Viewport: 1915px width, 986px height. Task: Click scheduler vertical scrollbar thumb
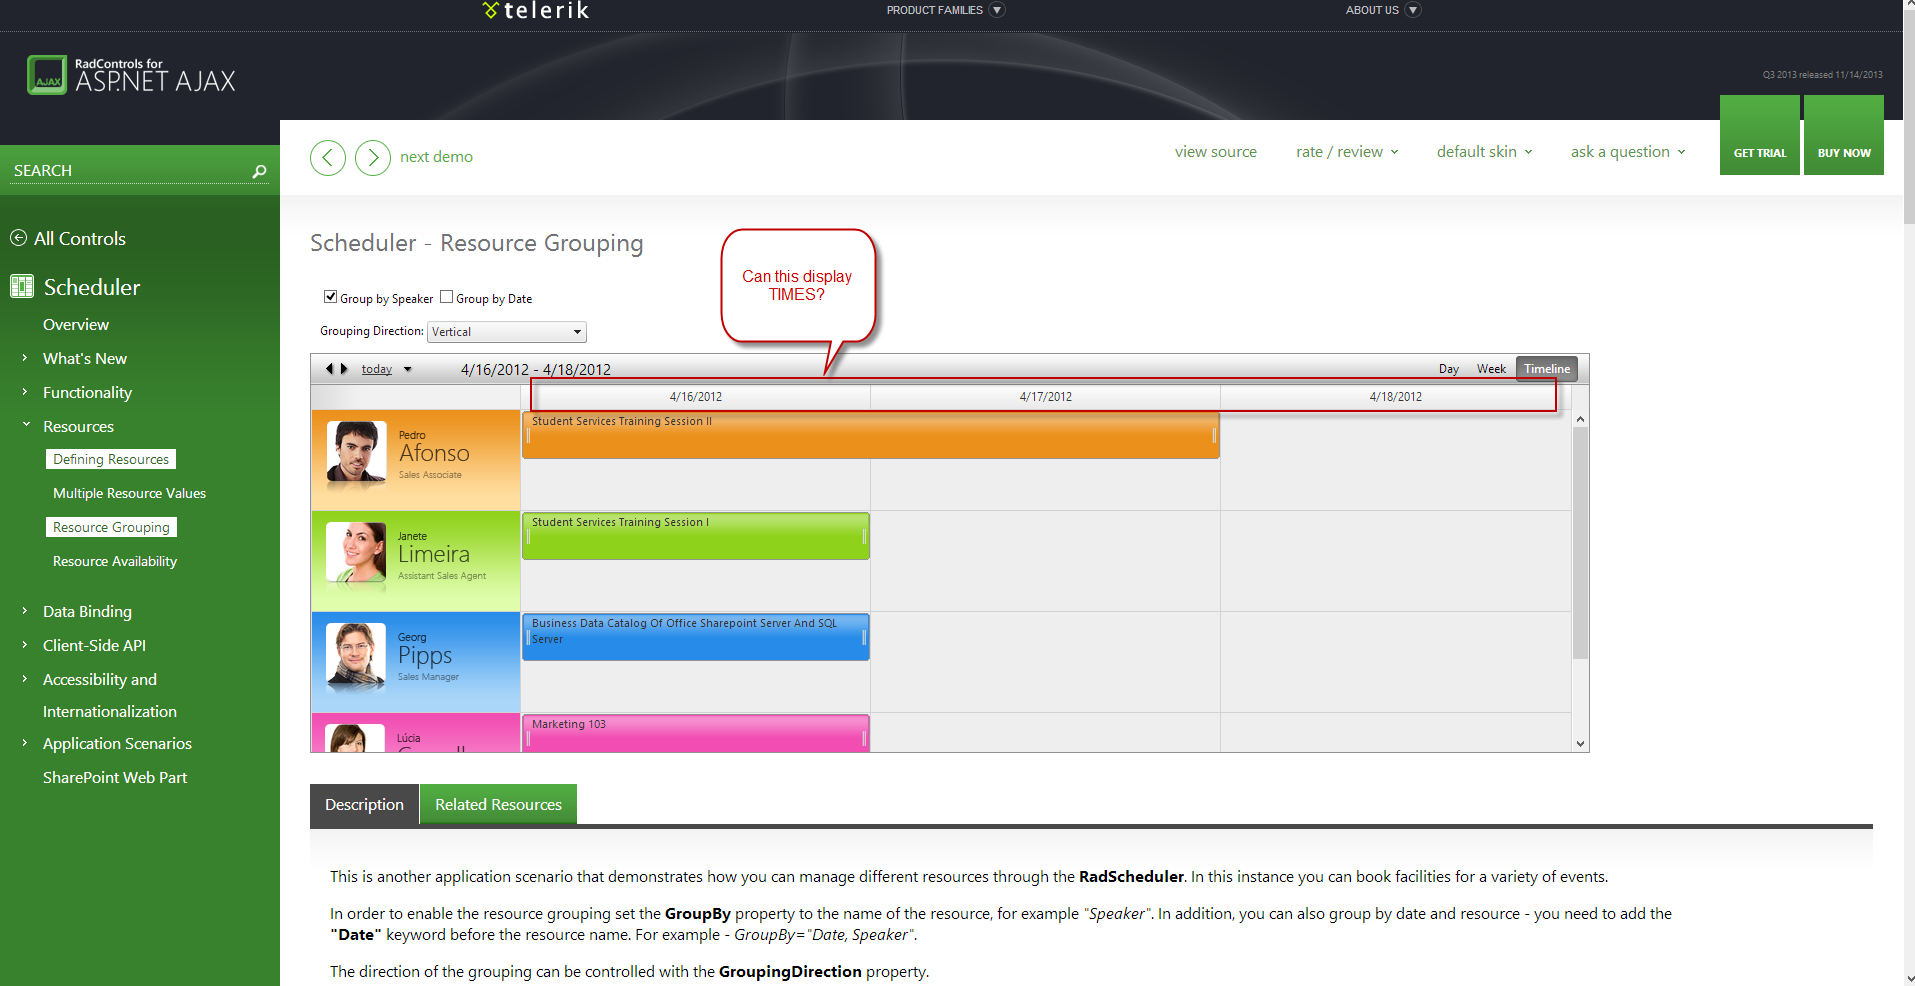(x=1580, y=543)
